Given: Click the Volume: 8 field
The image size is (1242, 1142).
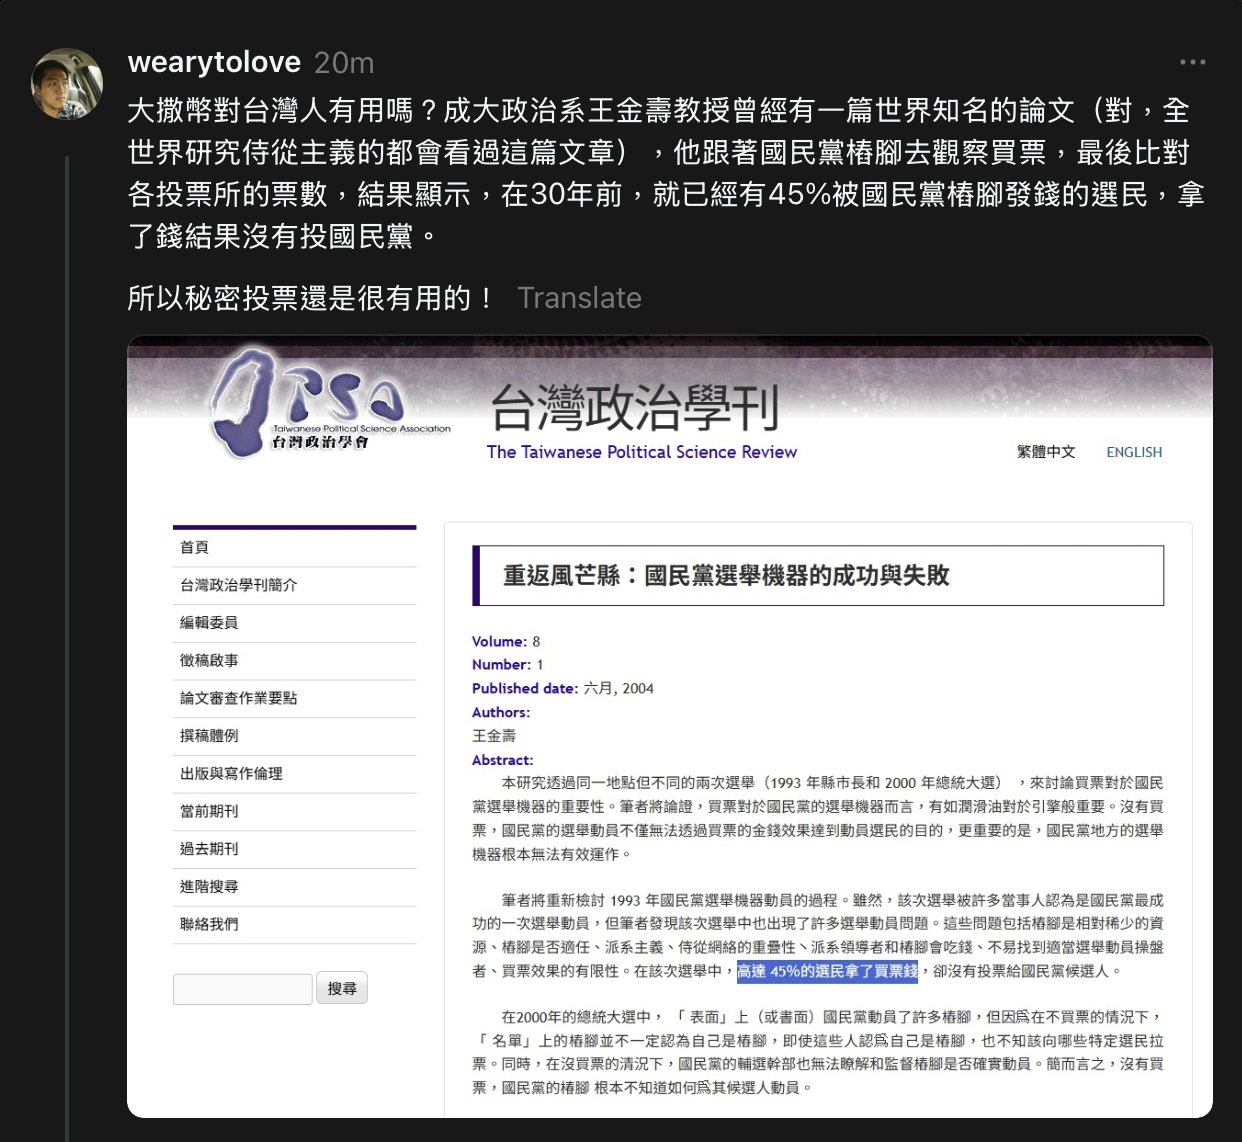Looking at the screenshot, I should [506, 642].
